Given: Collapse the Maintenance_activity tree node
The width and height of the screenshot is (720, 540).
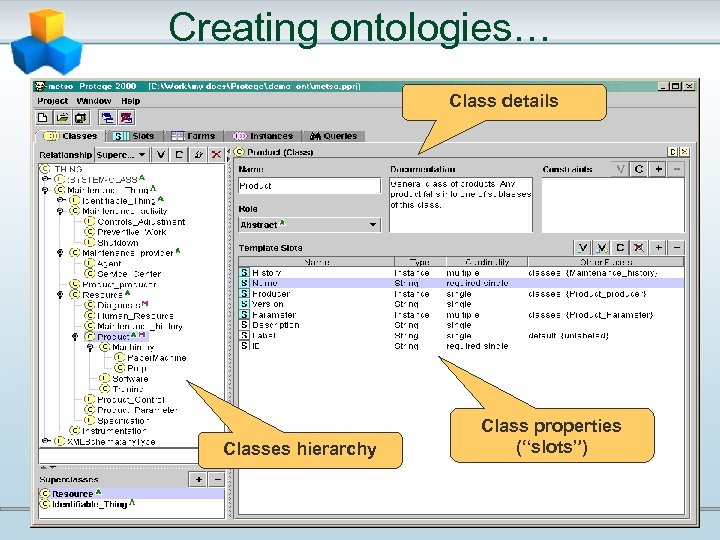Looking at the screenshot, I should (x=61, y=211).
